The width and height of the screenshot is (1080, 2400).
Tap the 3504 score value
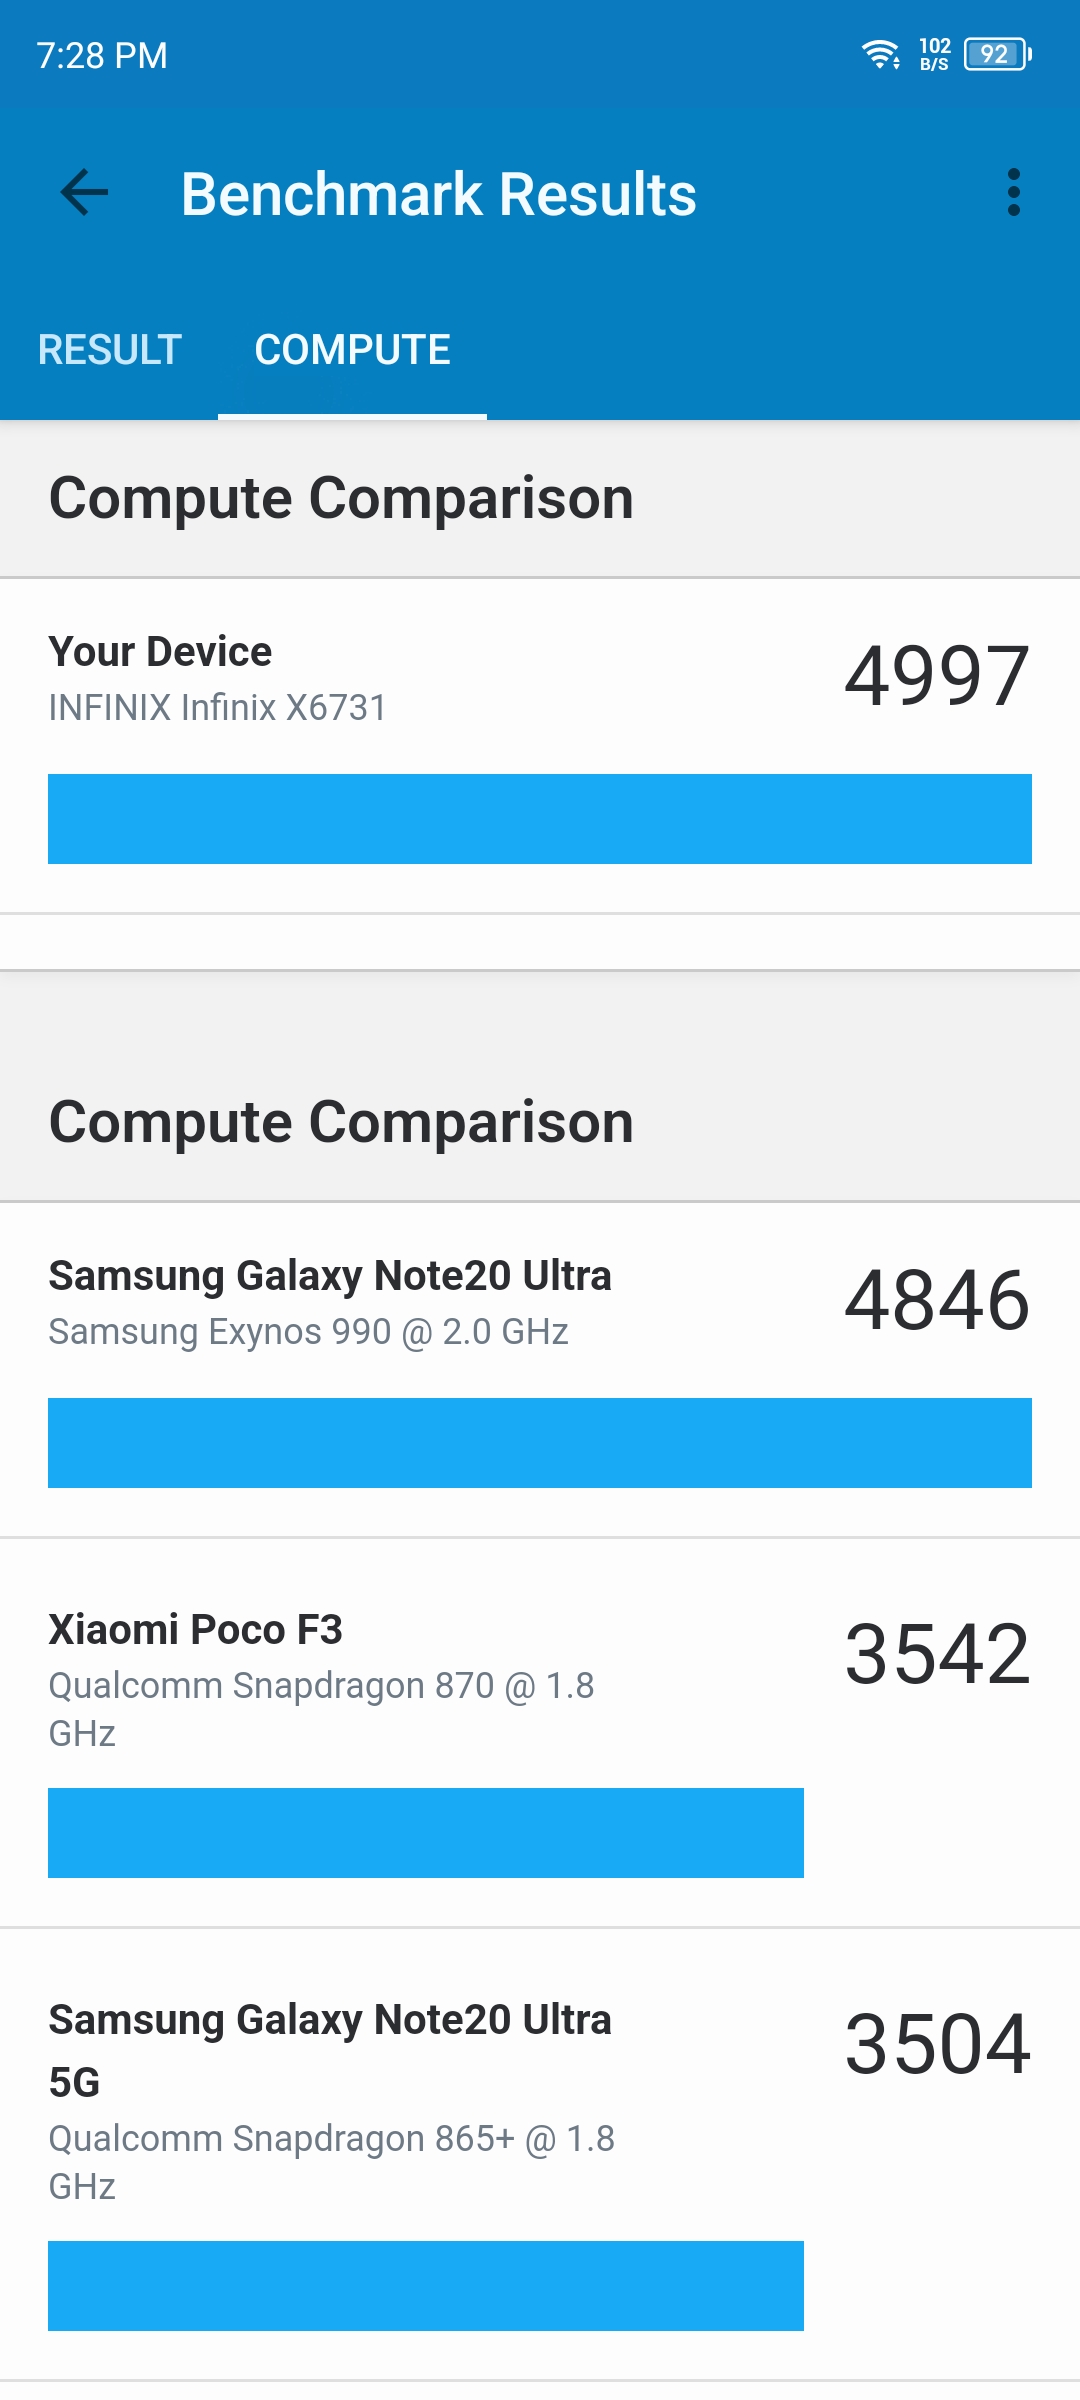[937, 2045]
